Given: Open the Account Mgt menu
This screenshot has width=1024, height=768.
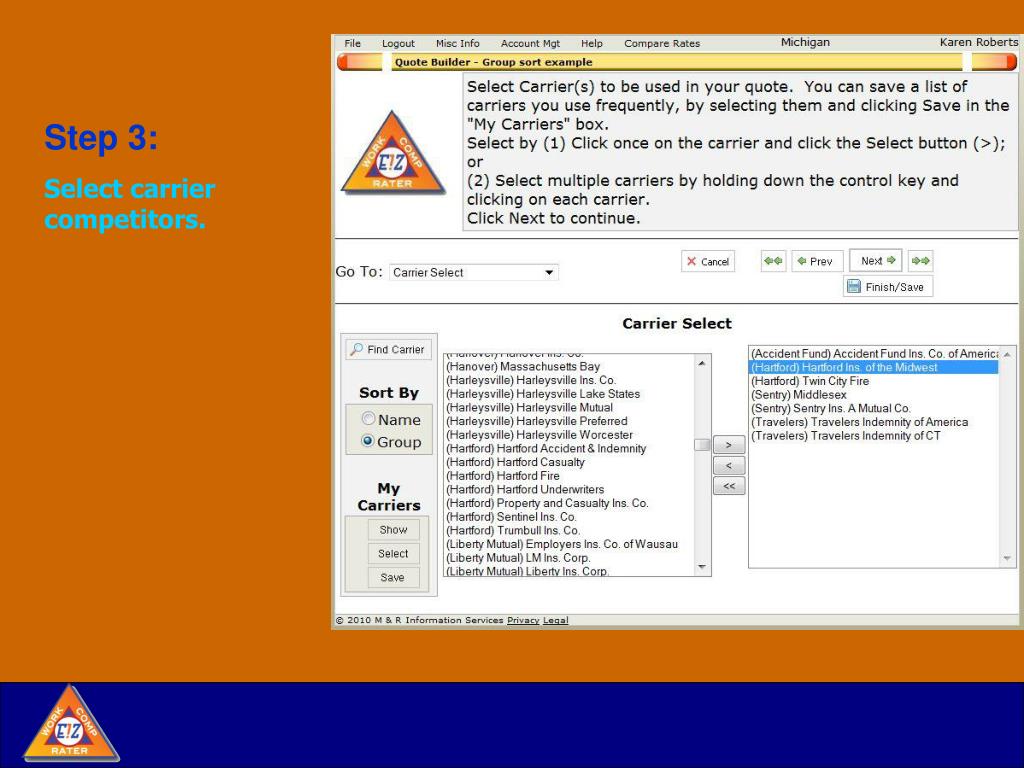Looking at the screenshot, I should (530, 43).
